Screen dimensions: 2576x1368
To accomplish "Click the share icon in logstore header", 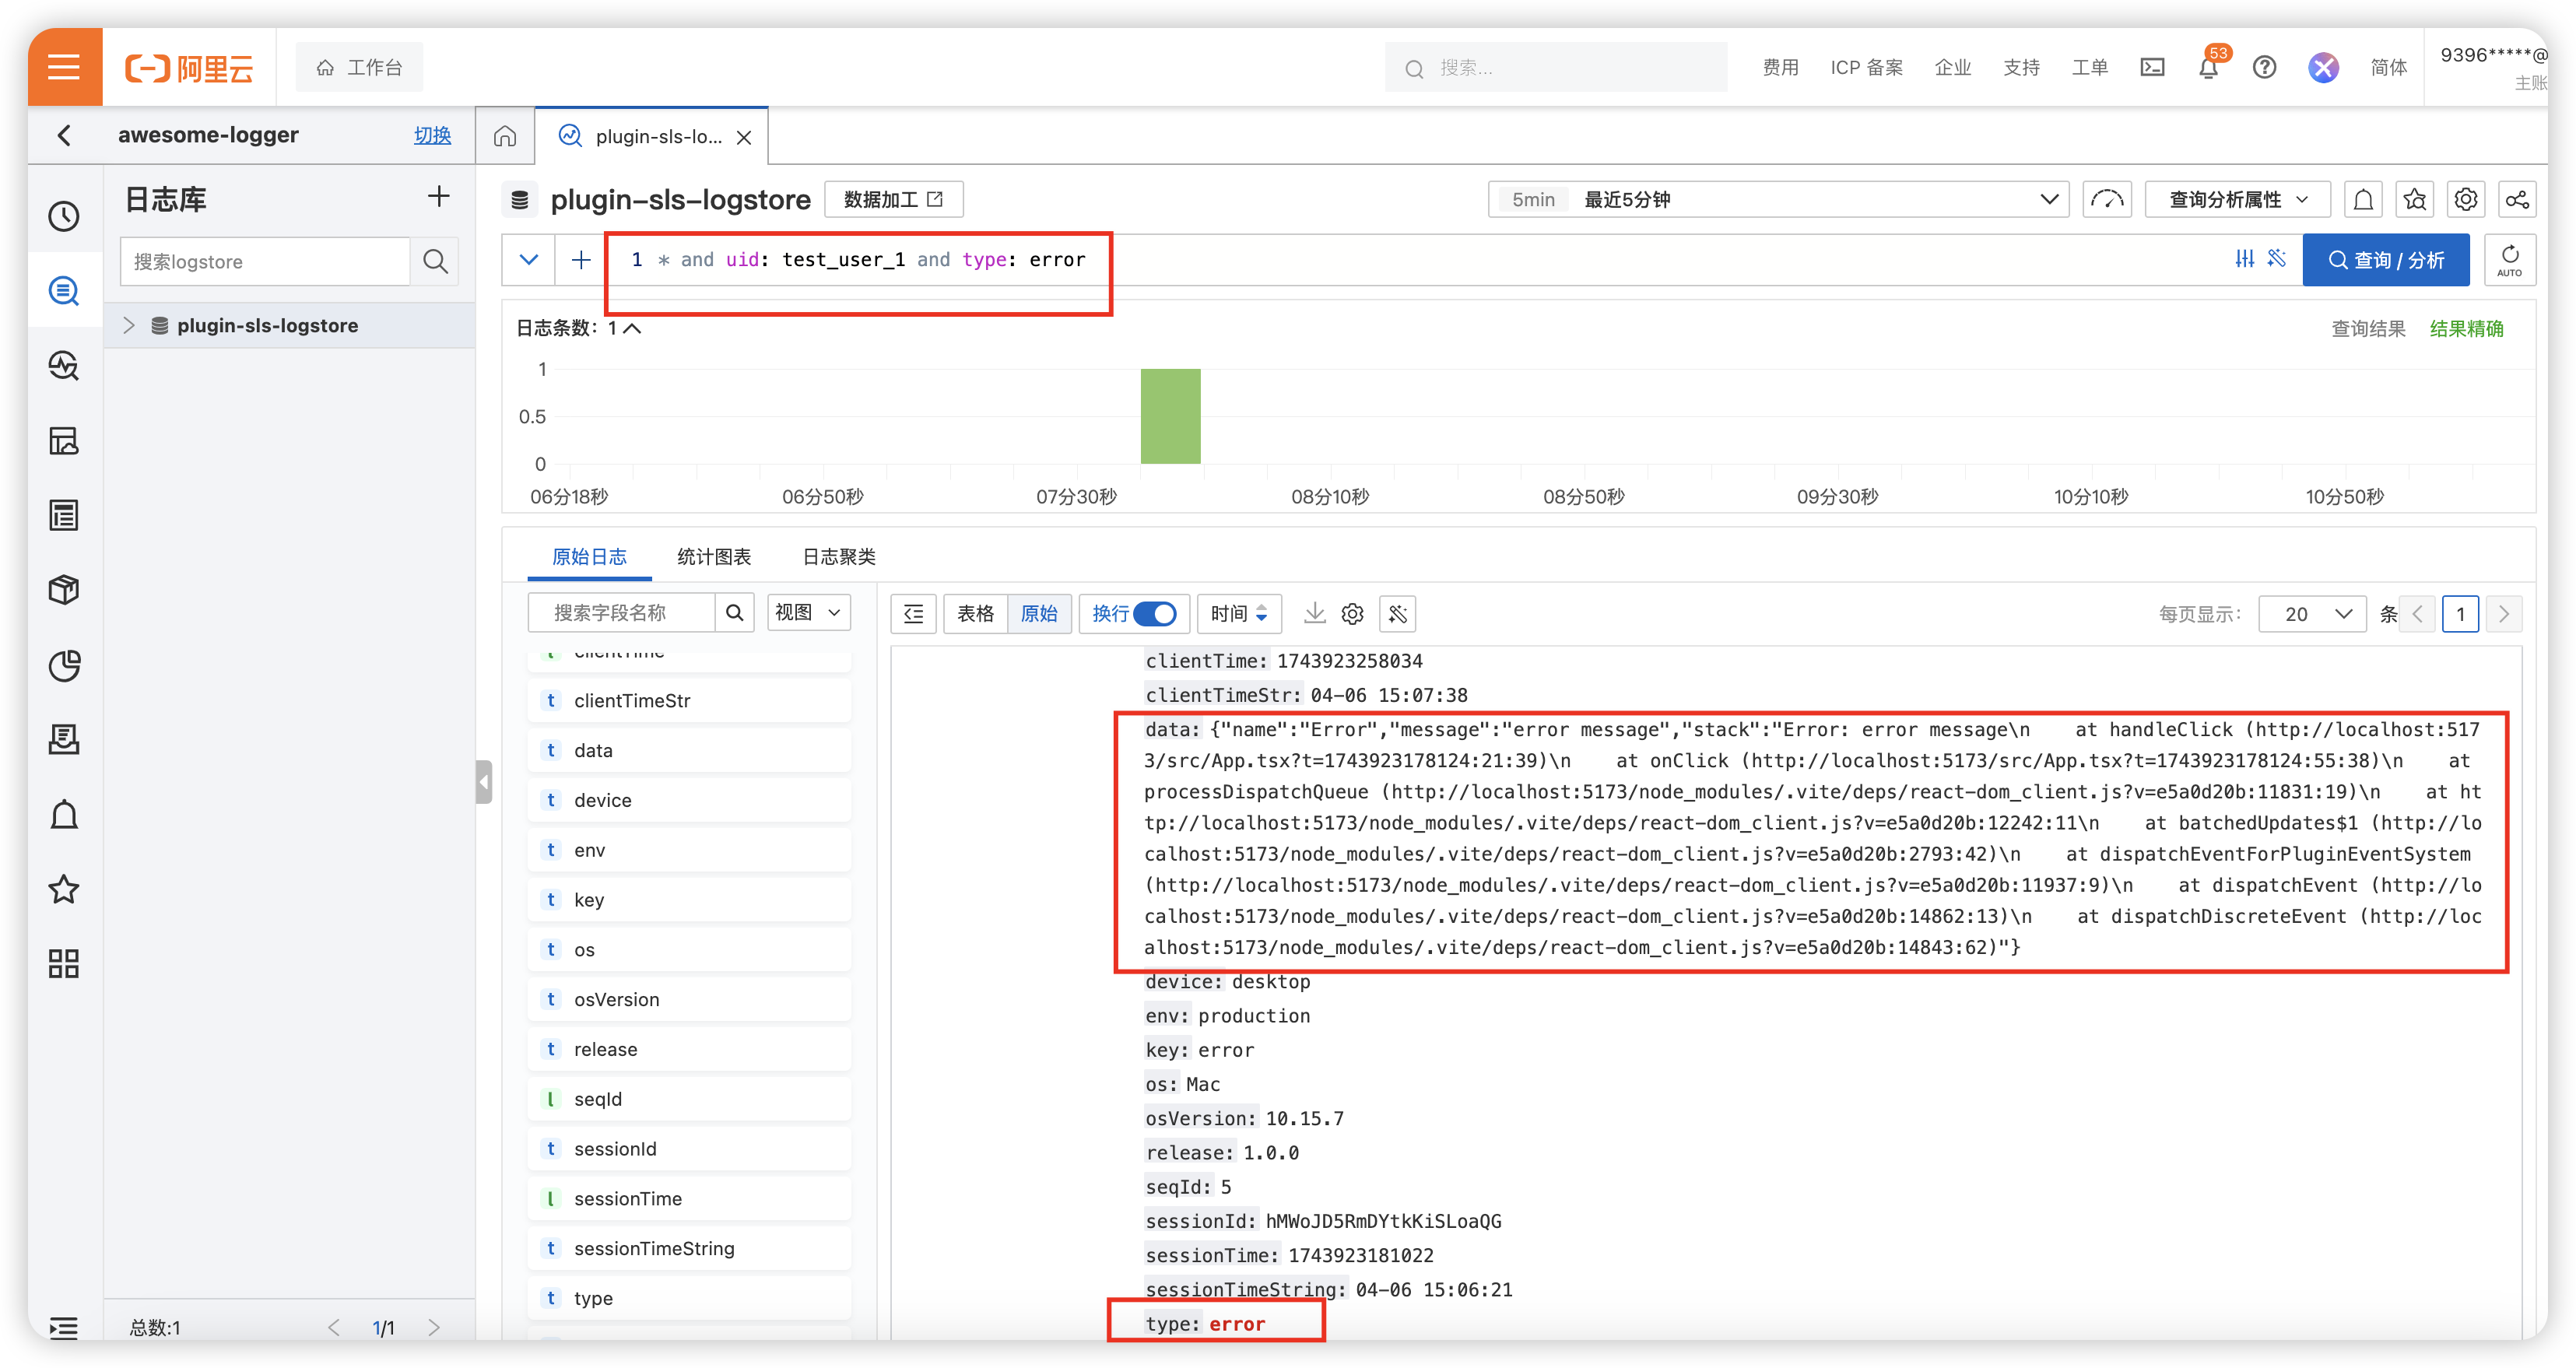I will pyautogui.click(x=2516, y=199).
